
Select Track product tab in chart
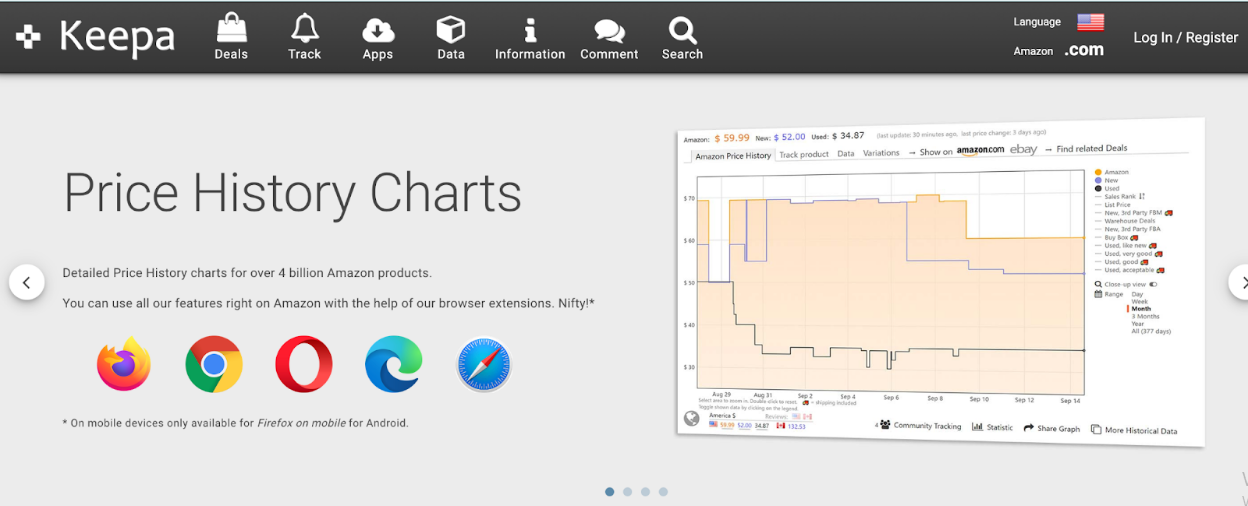click(803, 154)
